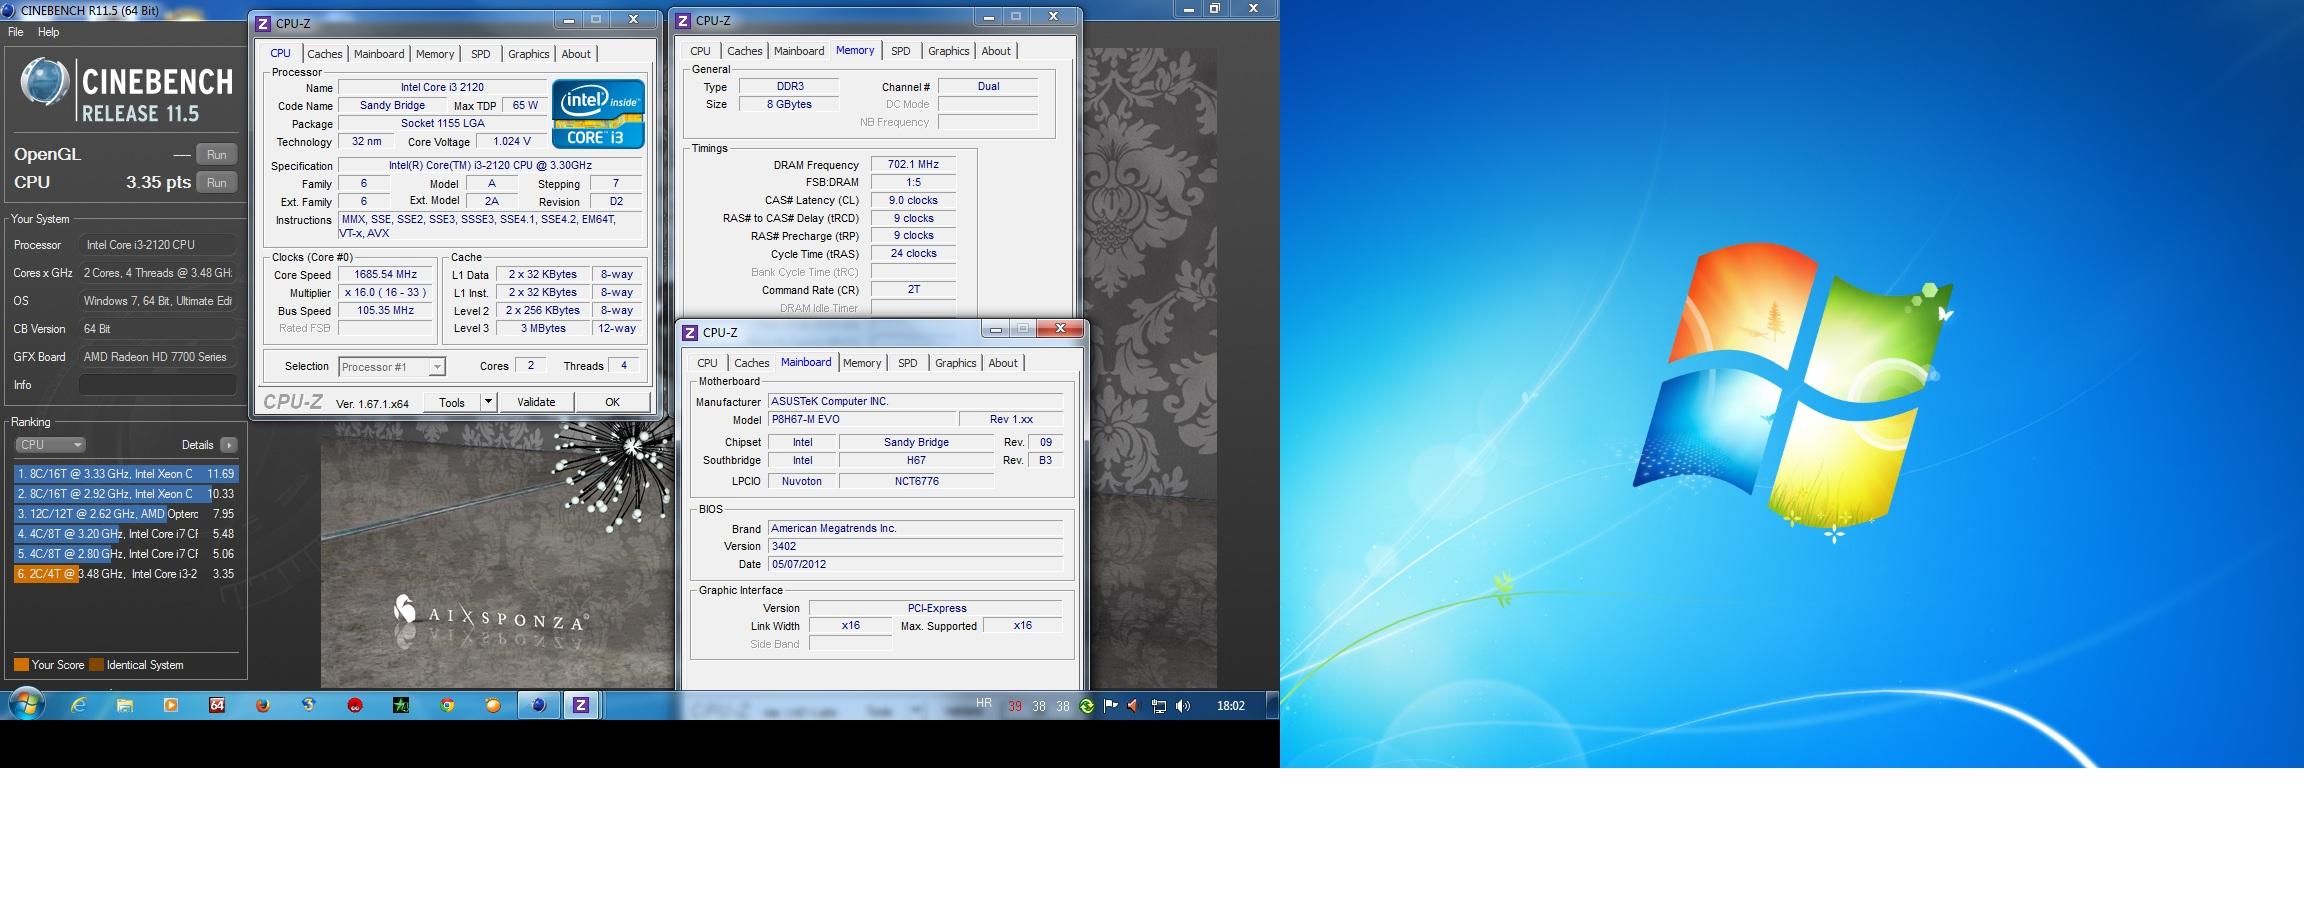Open Windows Explorer folder icon in taskbar

point(125,705)
